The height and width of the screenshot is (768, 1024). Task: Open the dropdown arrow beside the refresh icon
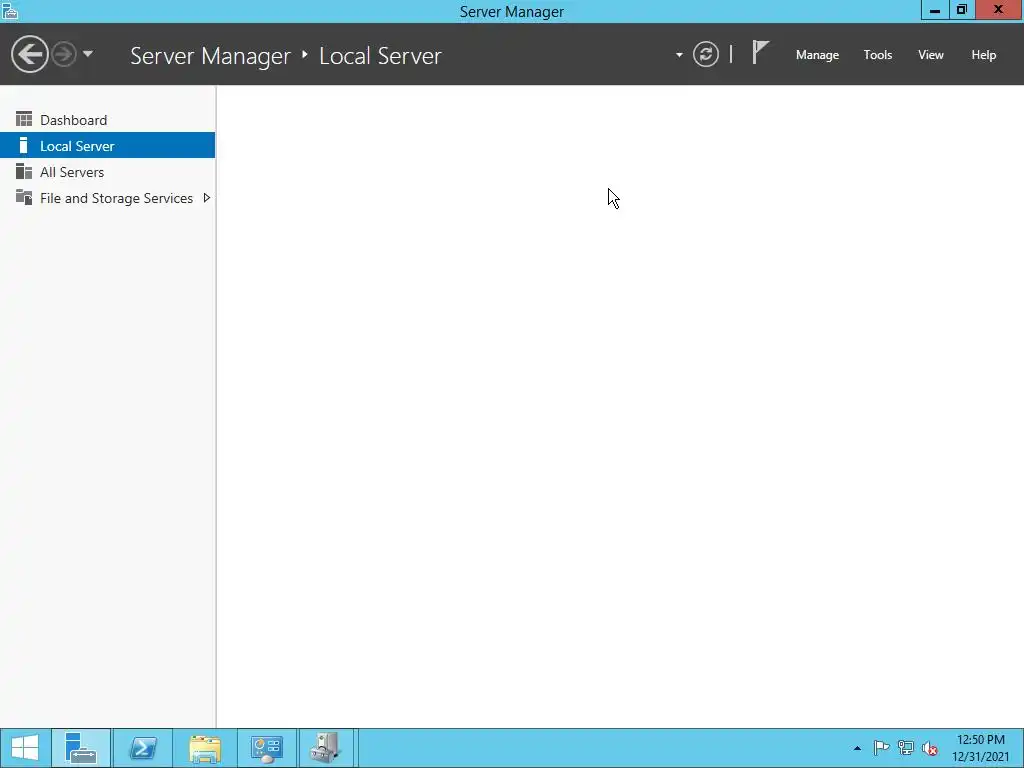(679, 55)
